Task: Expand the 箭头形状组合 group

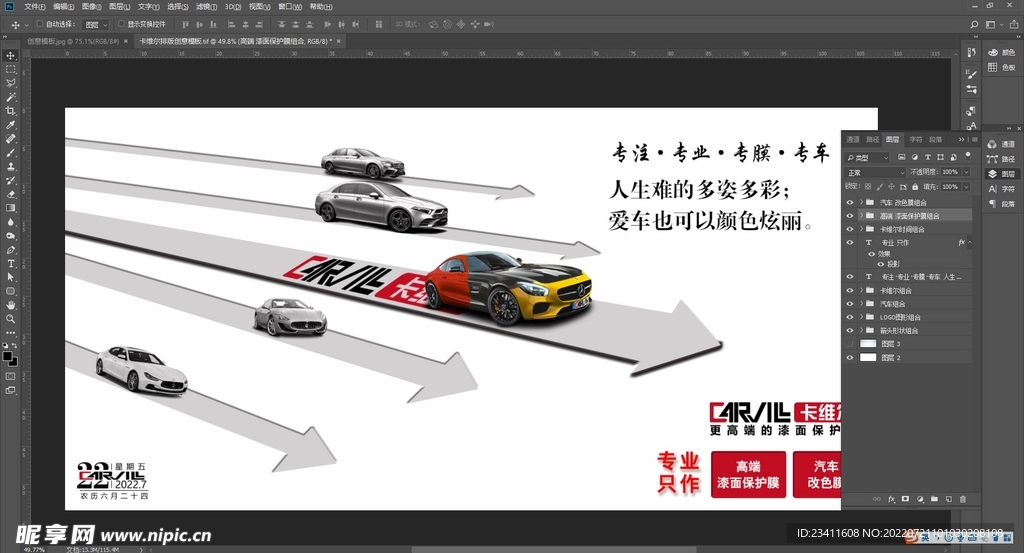Action: (861, 330)
